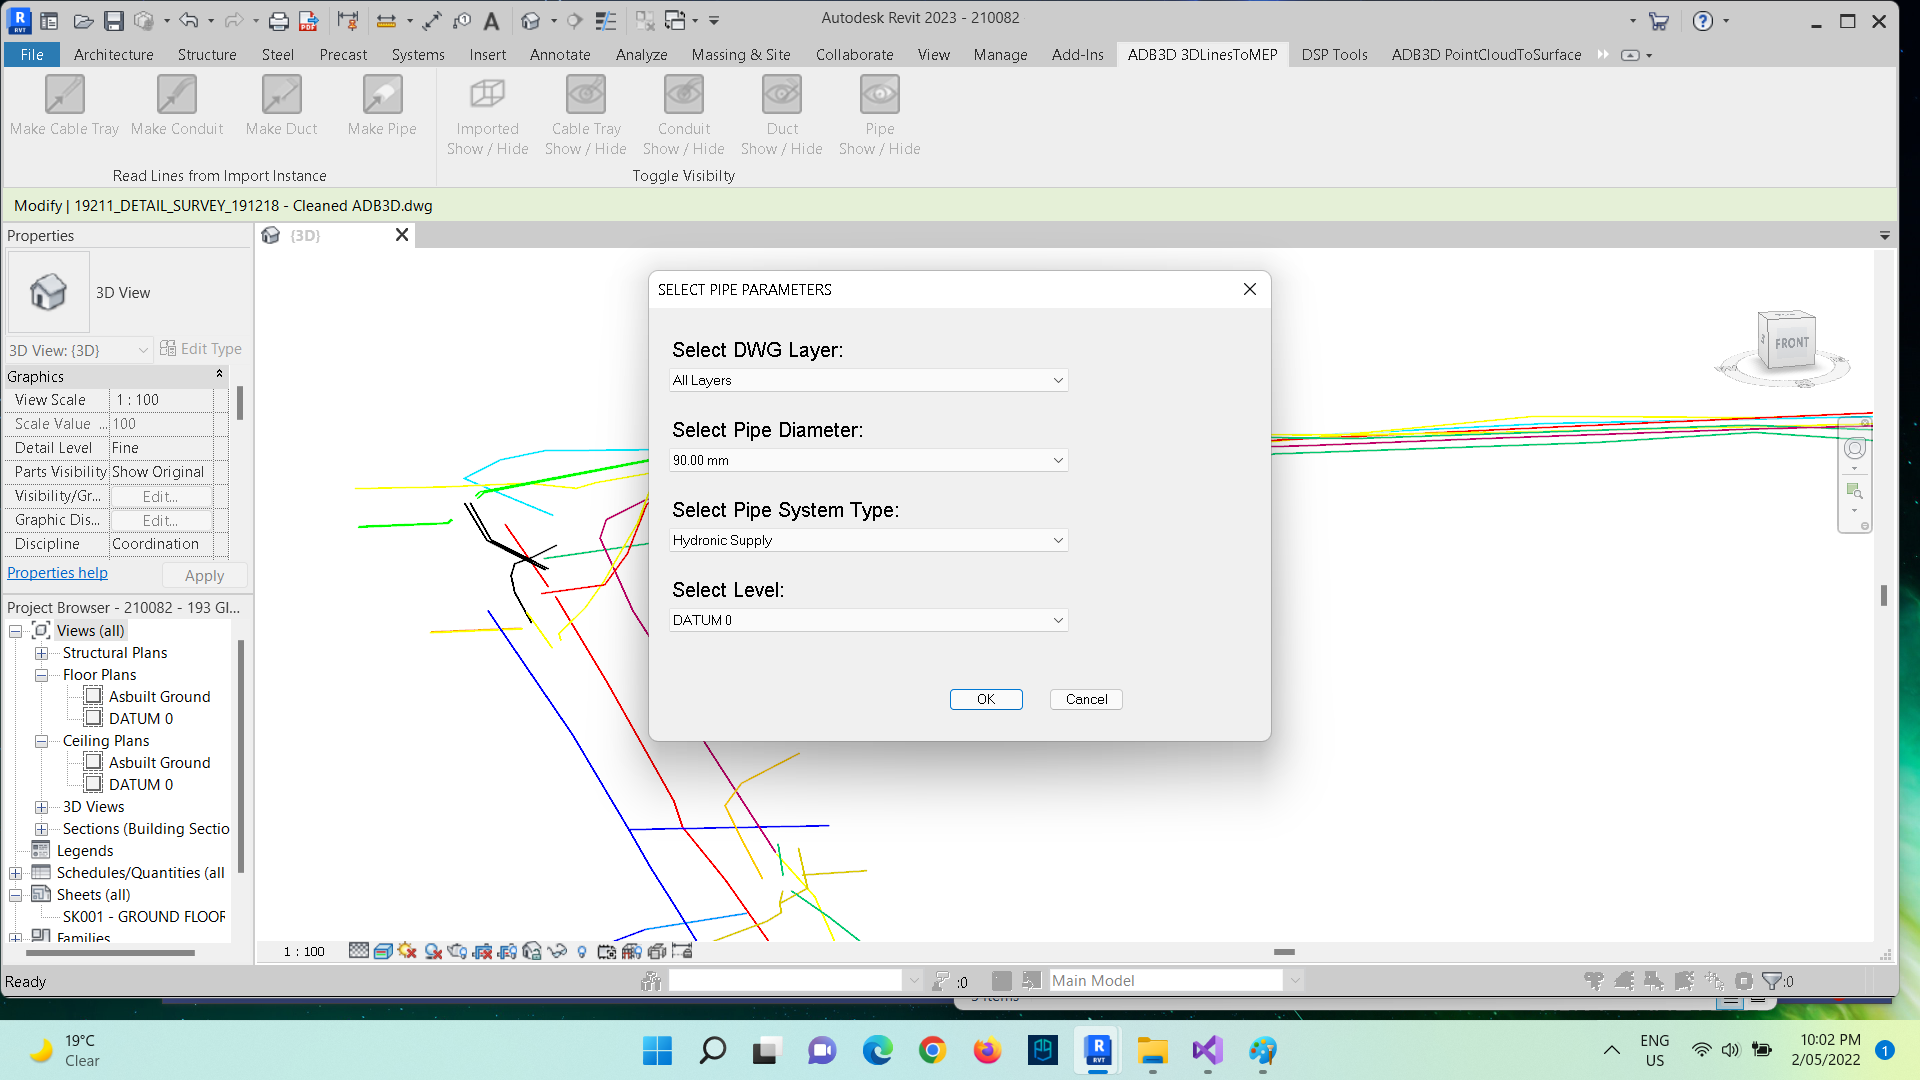Open the Properties help link
The height and width of the screenshot is (1080, 1920).
coord(57,573)
